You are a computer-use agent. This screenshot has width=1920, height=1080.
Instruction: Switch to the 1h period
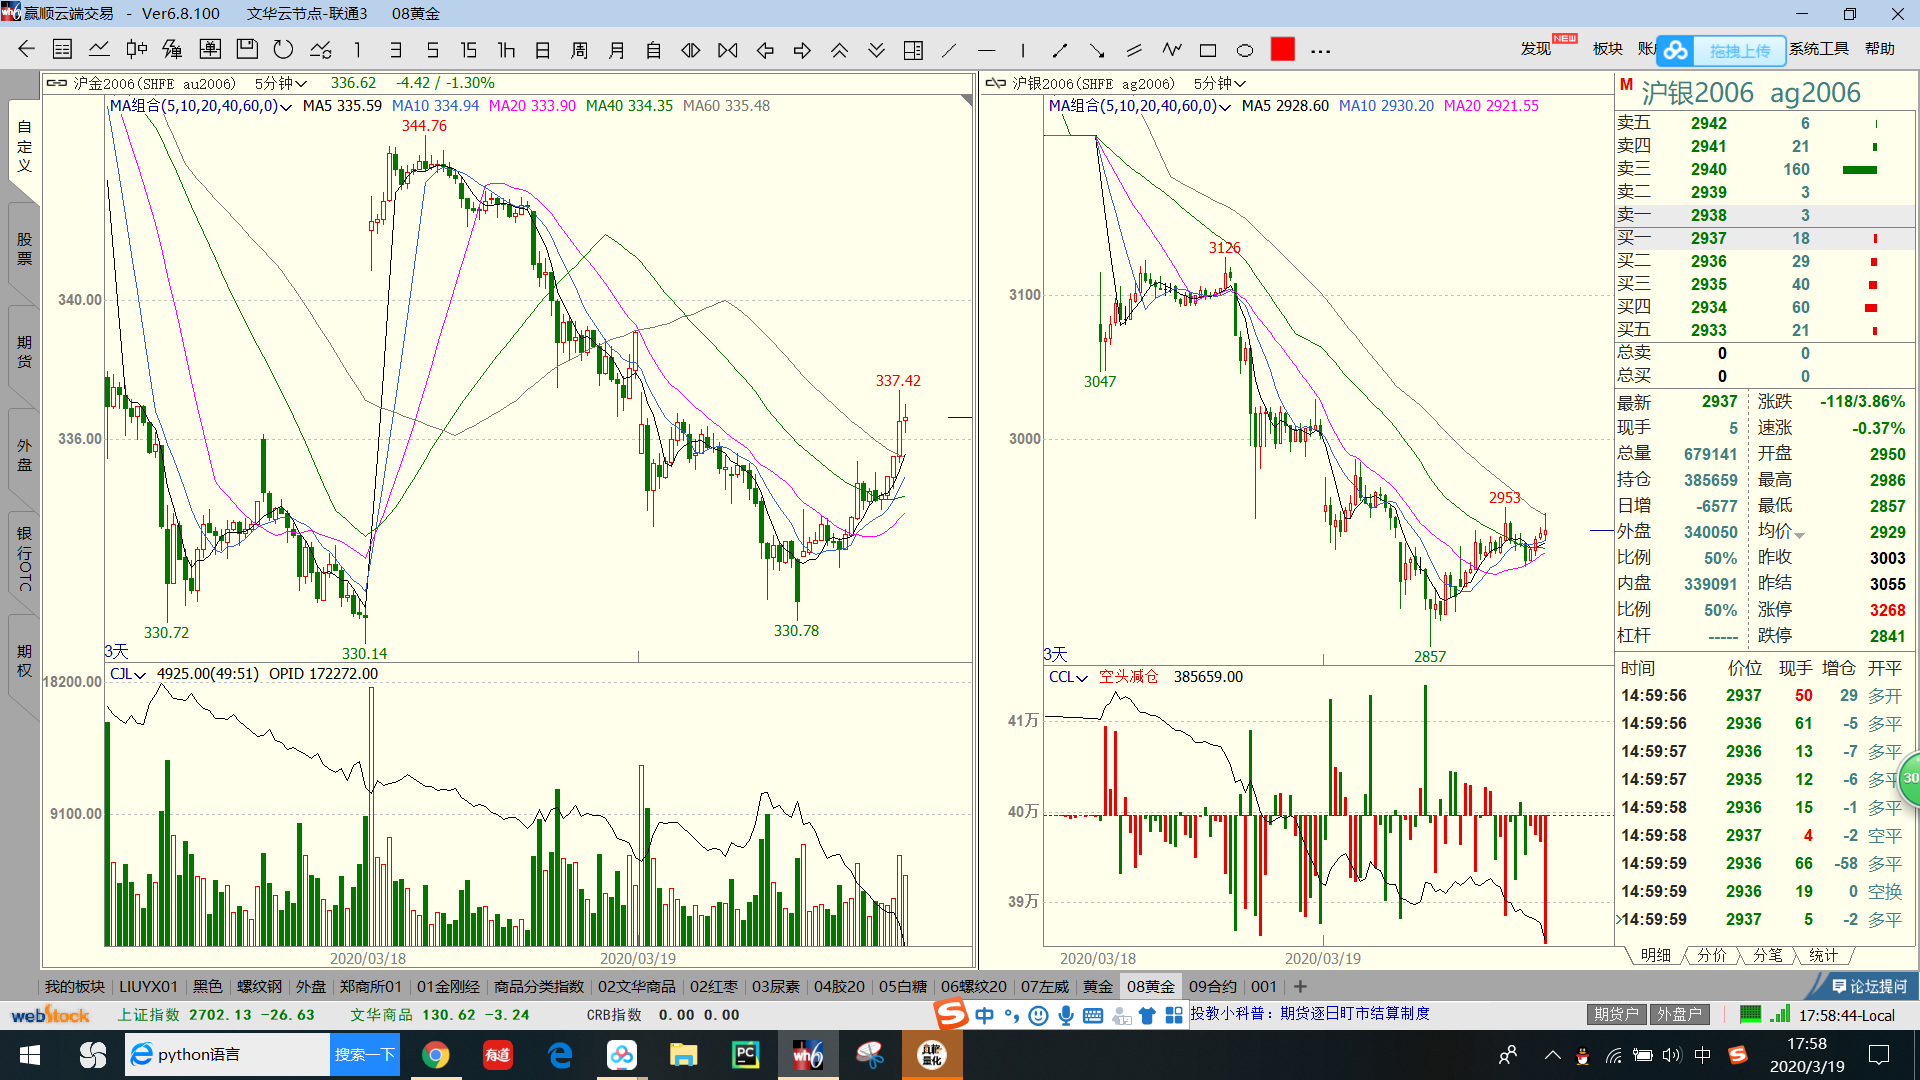coord(506,50)
